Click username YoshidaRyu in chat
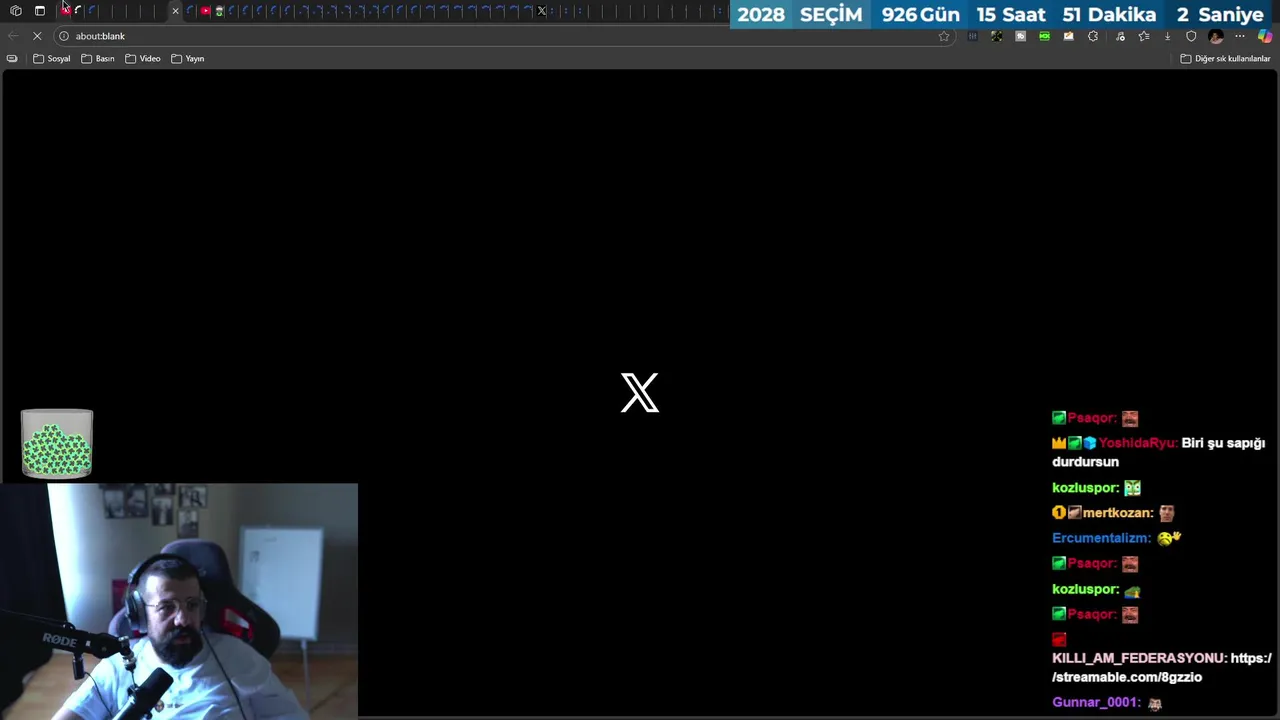The image size is (1280, 720). pyautogui.click(x=1138, y=443)
